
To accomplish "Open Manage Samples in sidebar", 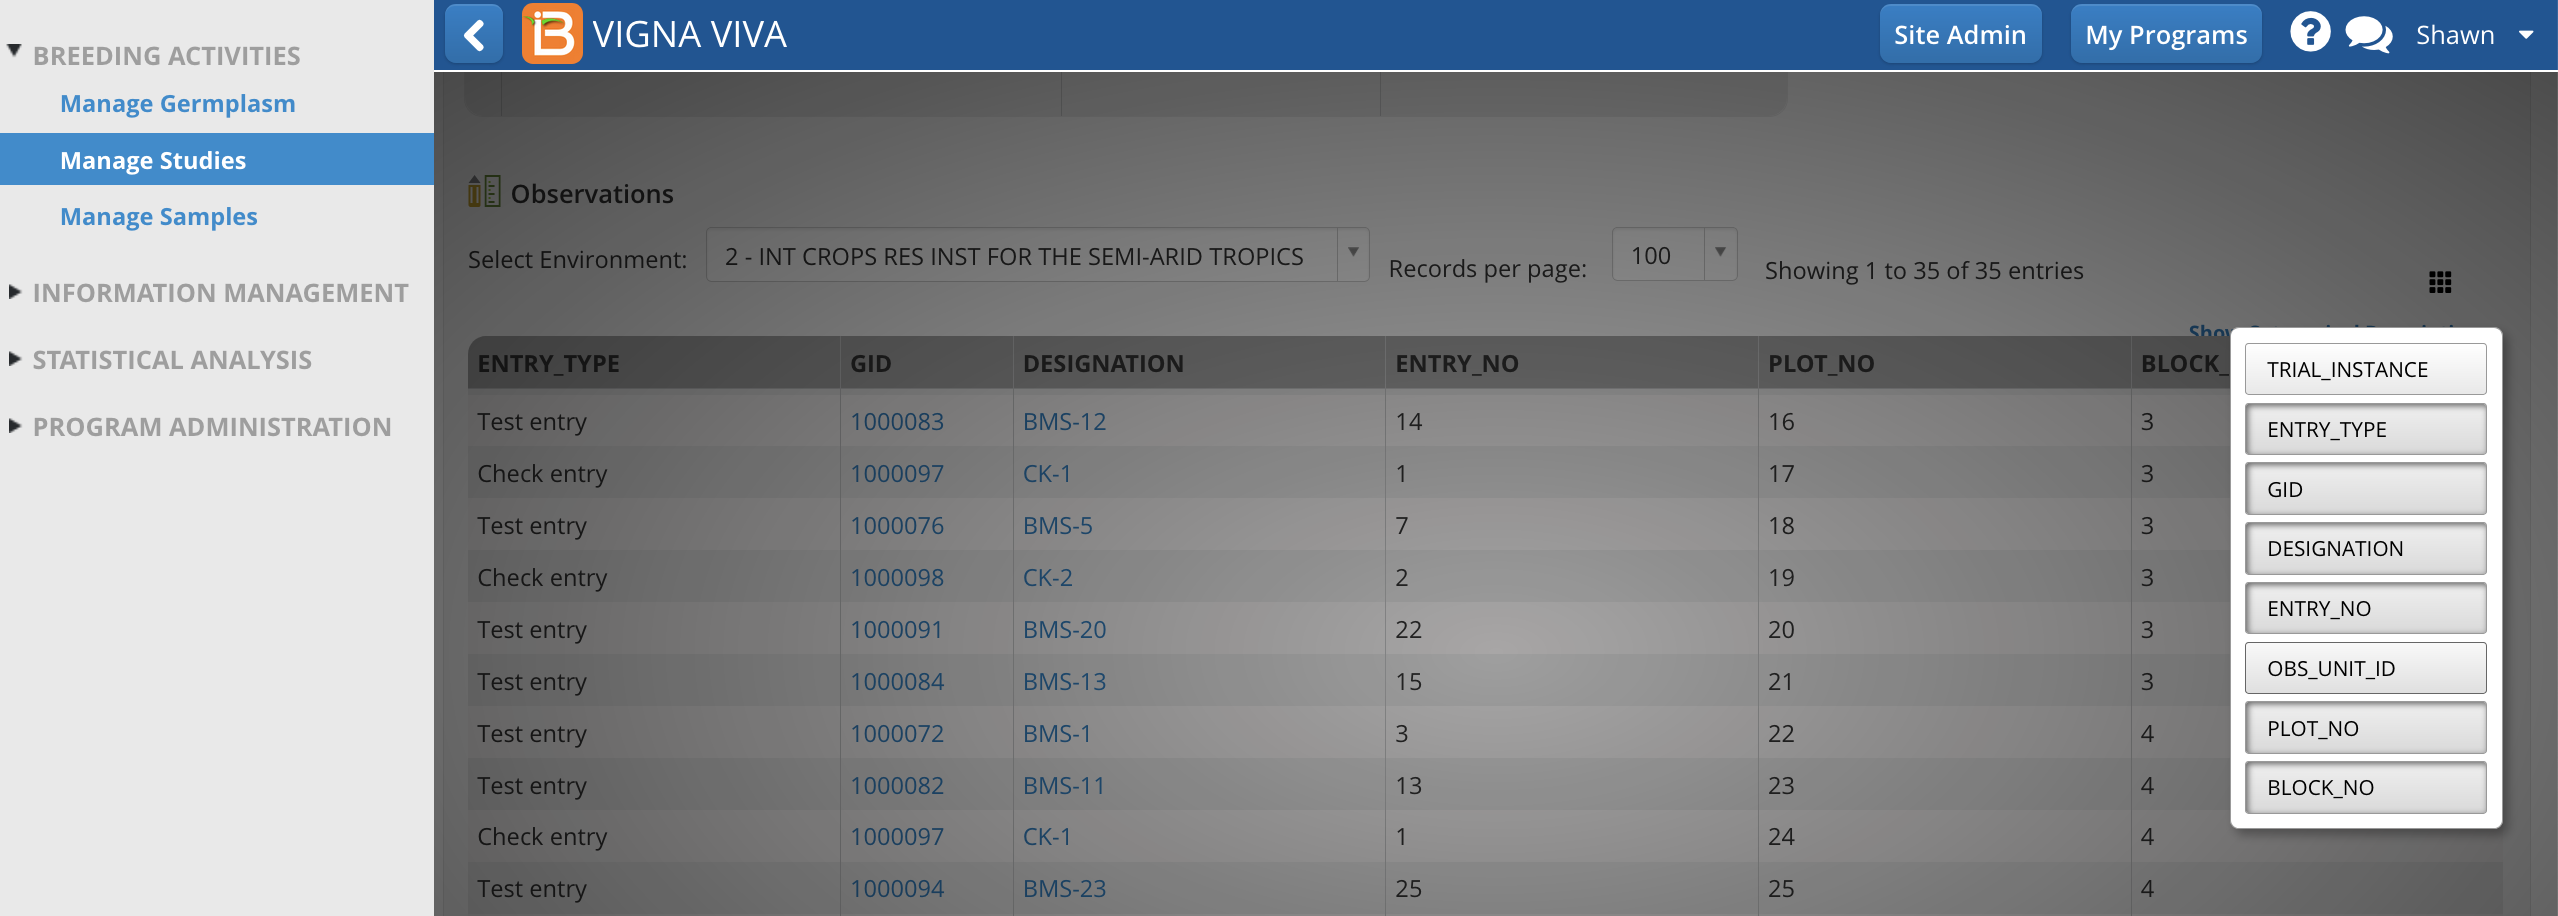I will pos(158,216).
